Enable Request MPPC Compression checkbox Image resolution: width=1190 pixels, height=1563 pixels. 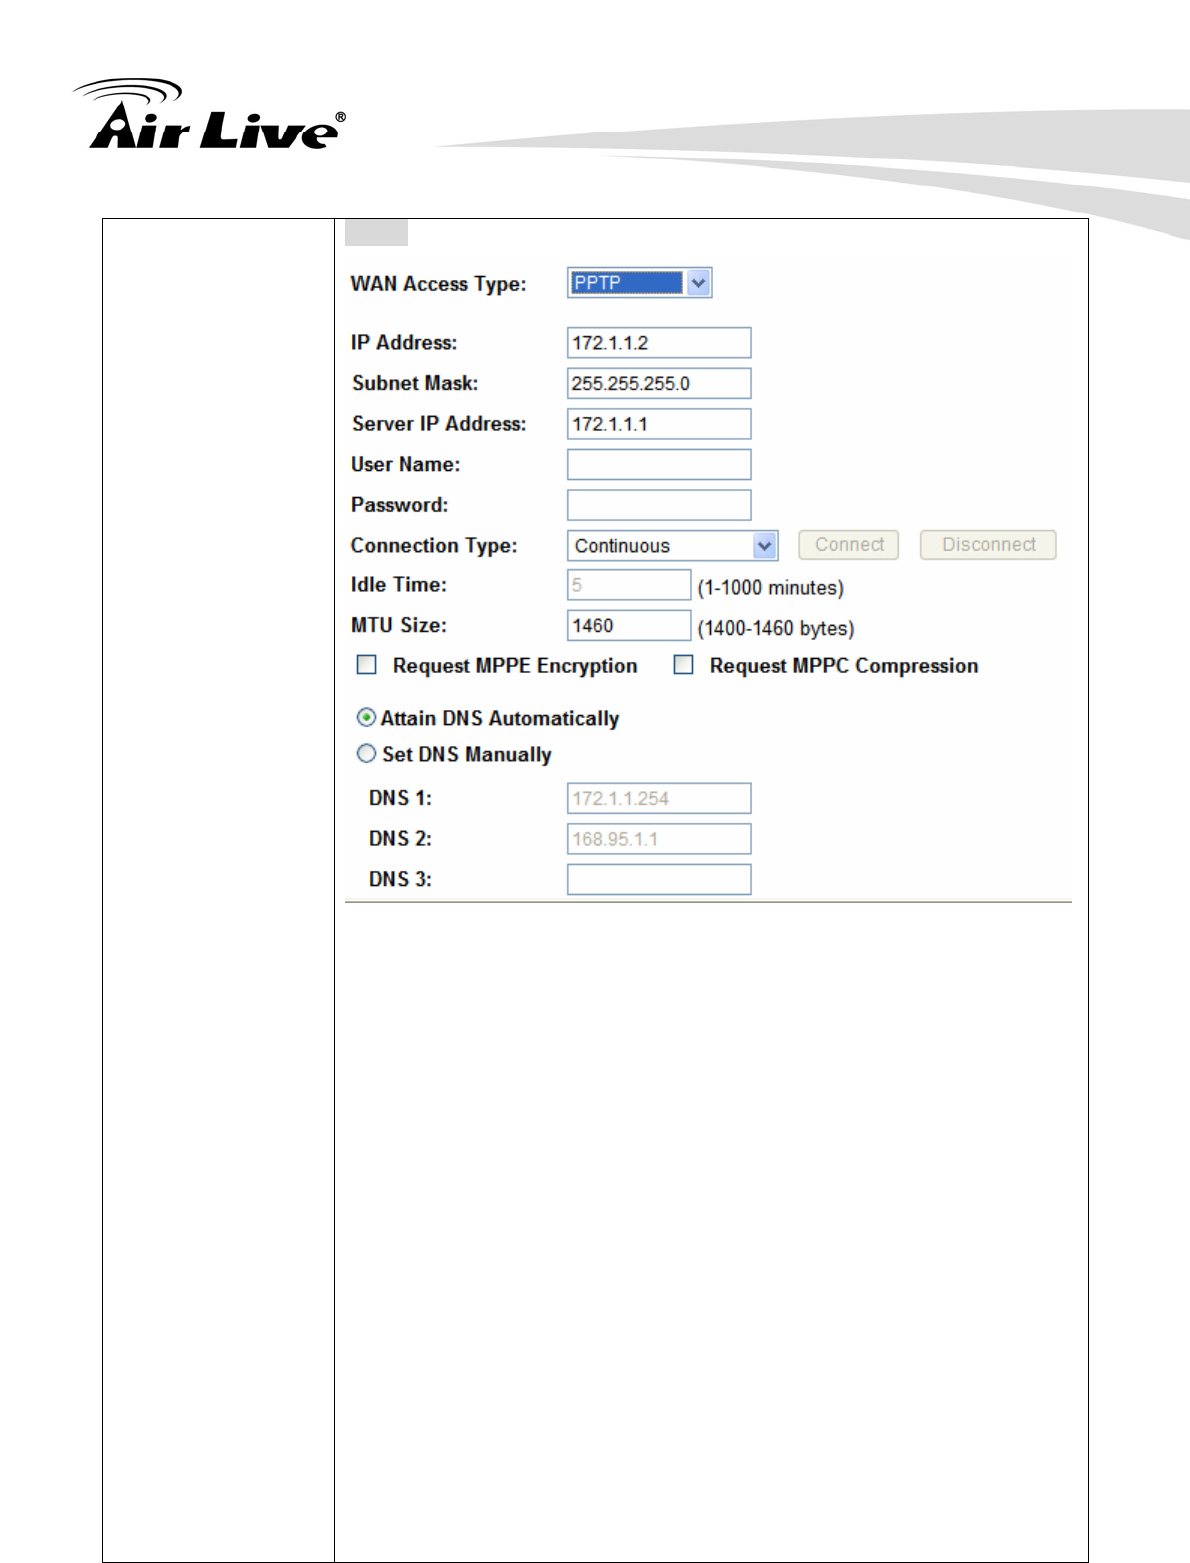tap(683, 665)
